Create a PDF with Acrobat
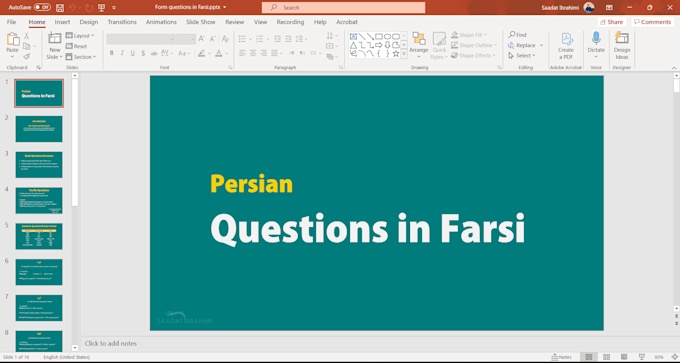Viewport: 680px width, 363px height. tap(566, 46)
